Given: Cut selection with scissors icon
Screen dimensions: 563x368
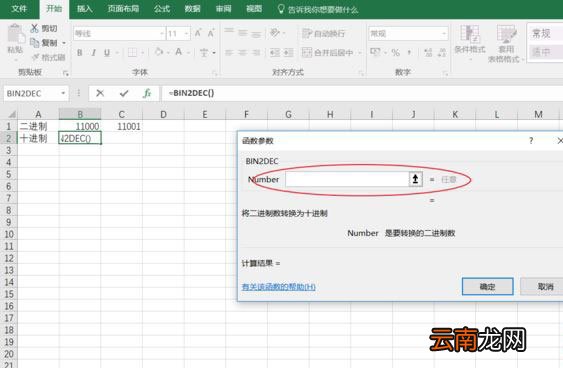Looking at the screenshot, I should [34, 28].
